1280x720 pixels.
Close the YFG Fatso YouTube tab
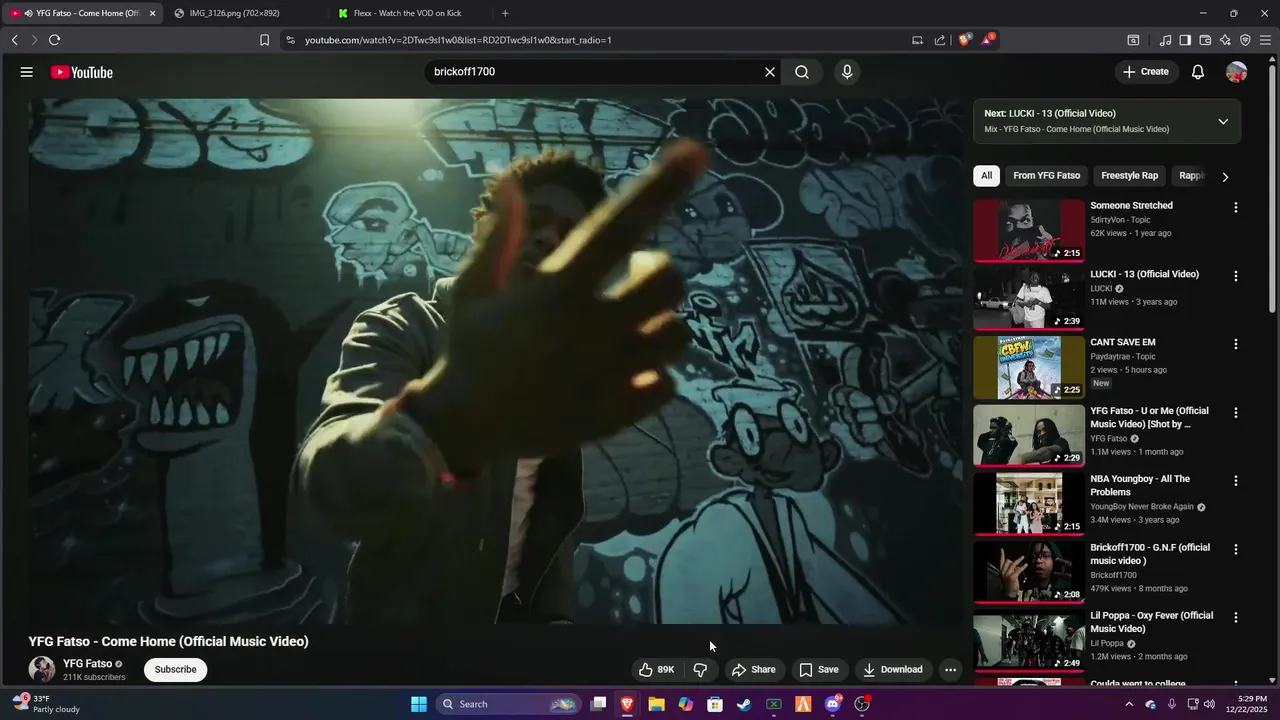pyautogui.click(x=152, y=13)
